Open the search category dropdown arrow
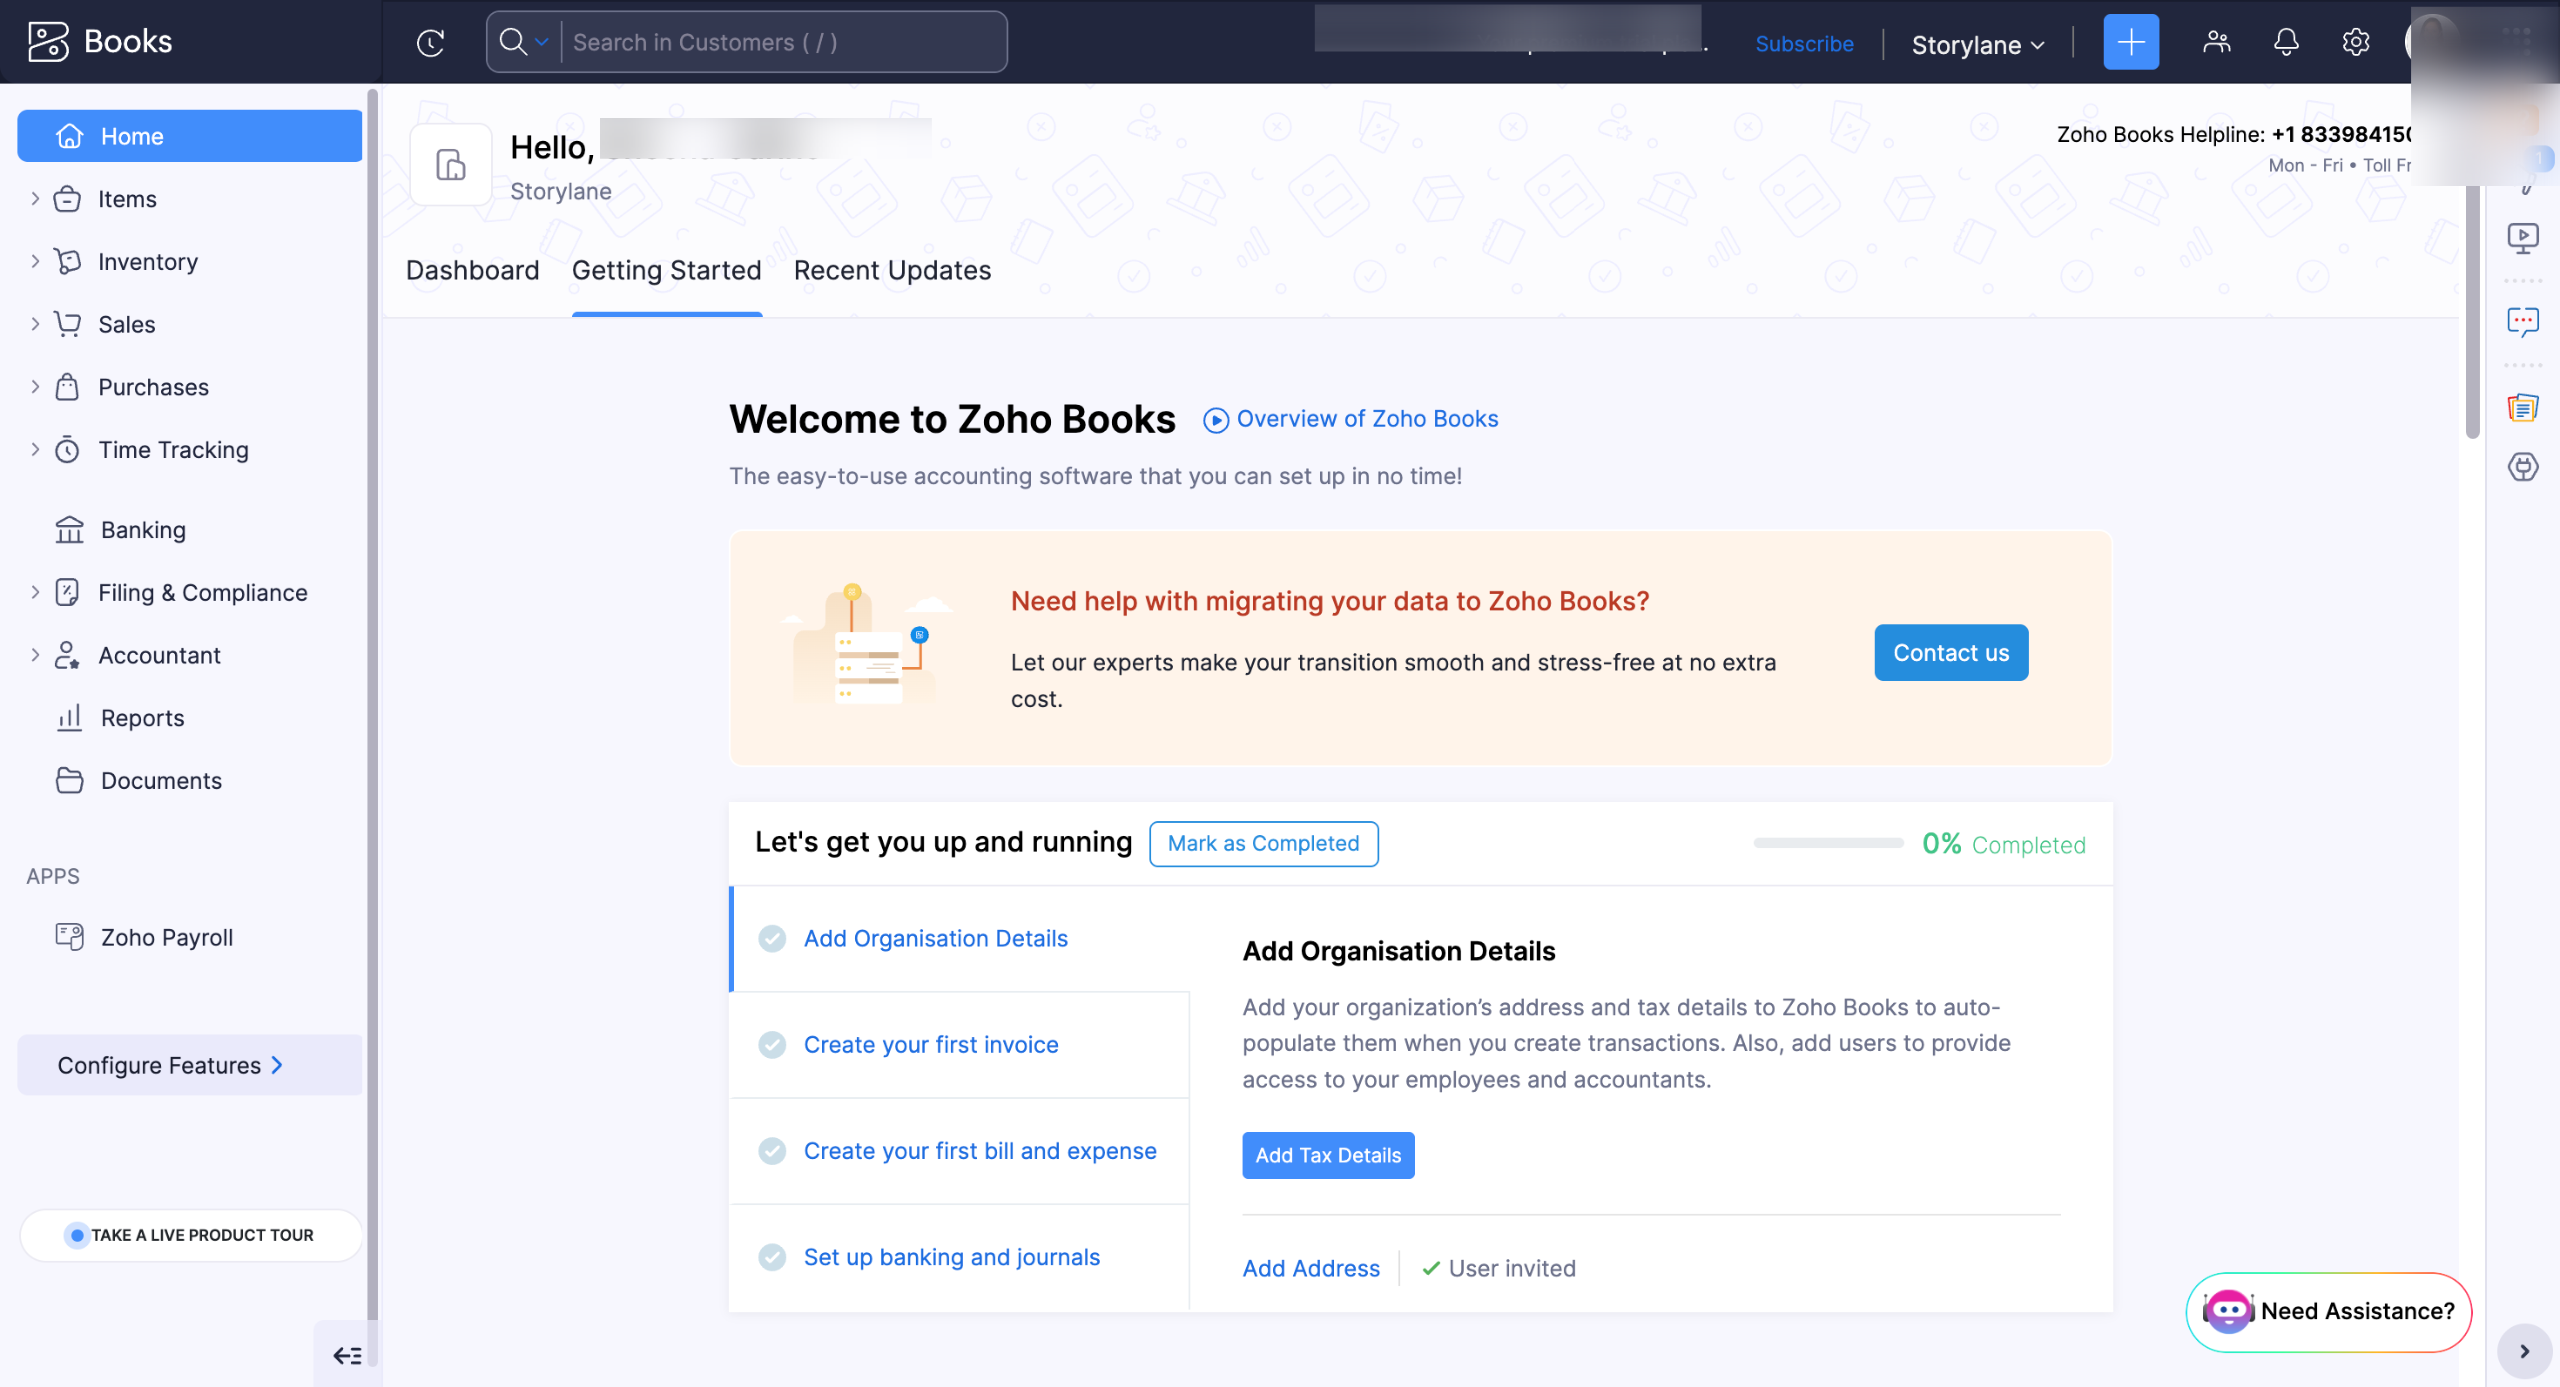The image size is (2560, 1387). click(542, 42)
